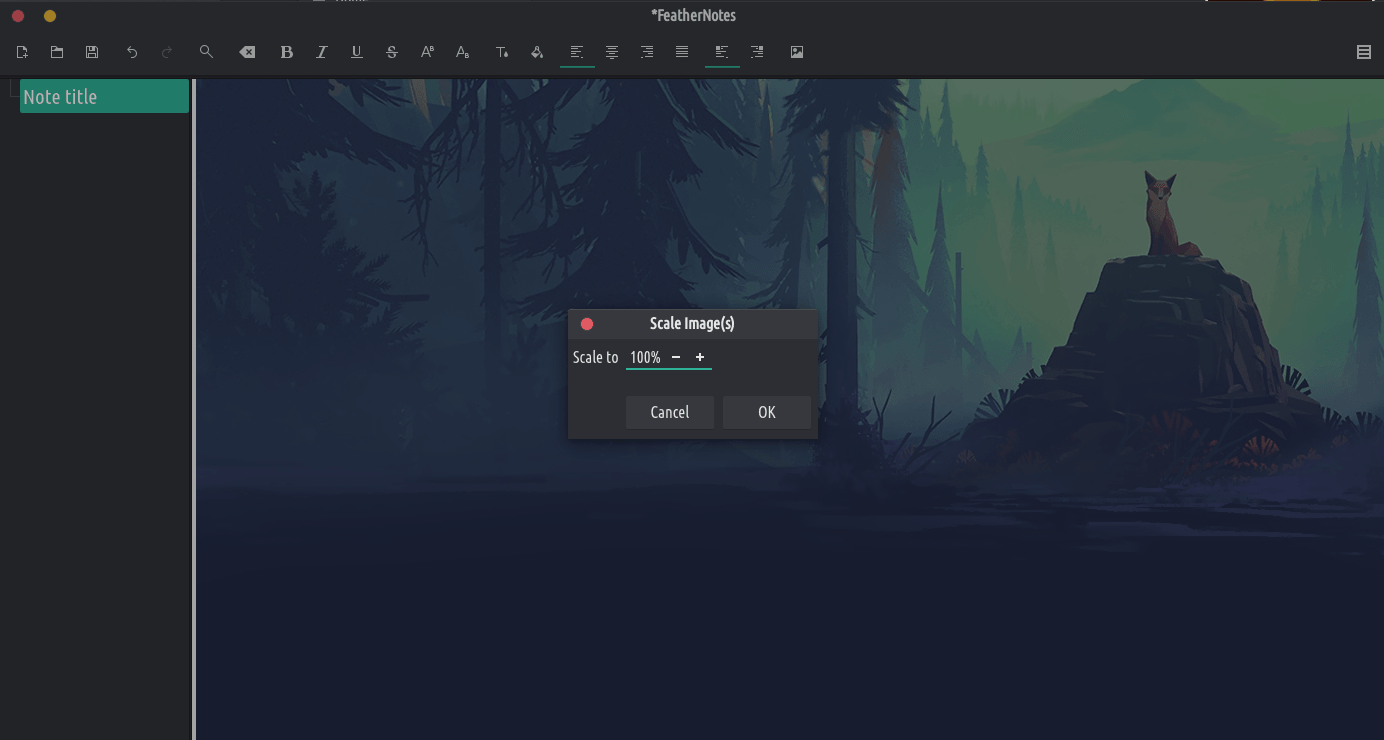The image size is (1384, 740).
Task: Increase scale with the plus stepper
Action: (700, 357)
